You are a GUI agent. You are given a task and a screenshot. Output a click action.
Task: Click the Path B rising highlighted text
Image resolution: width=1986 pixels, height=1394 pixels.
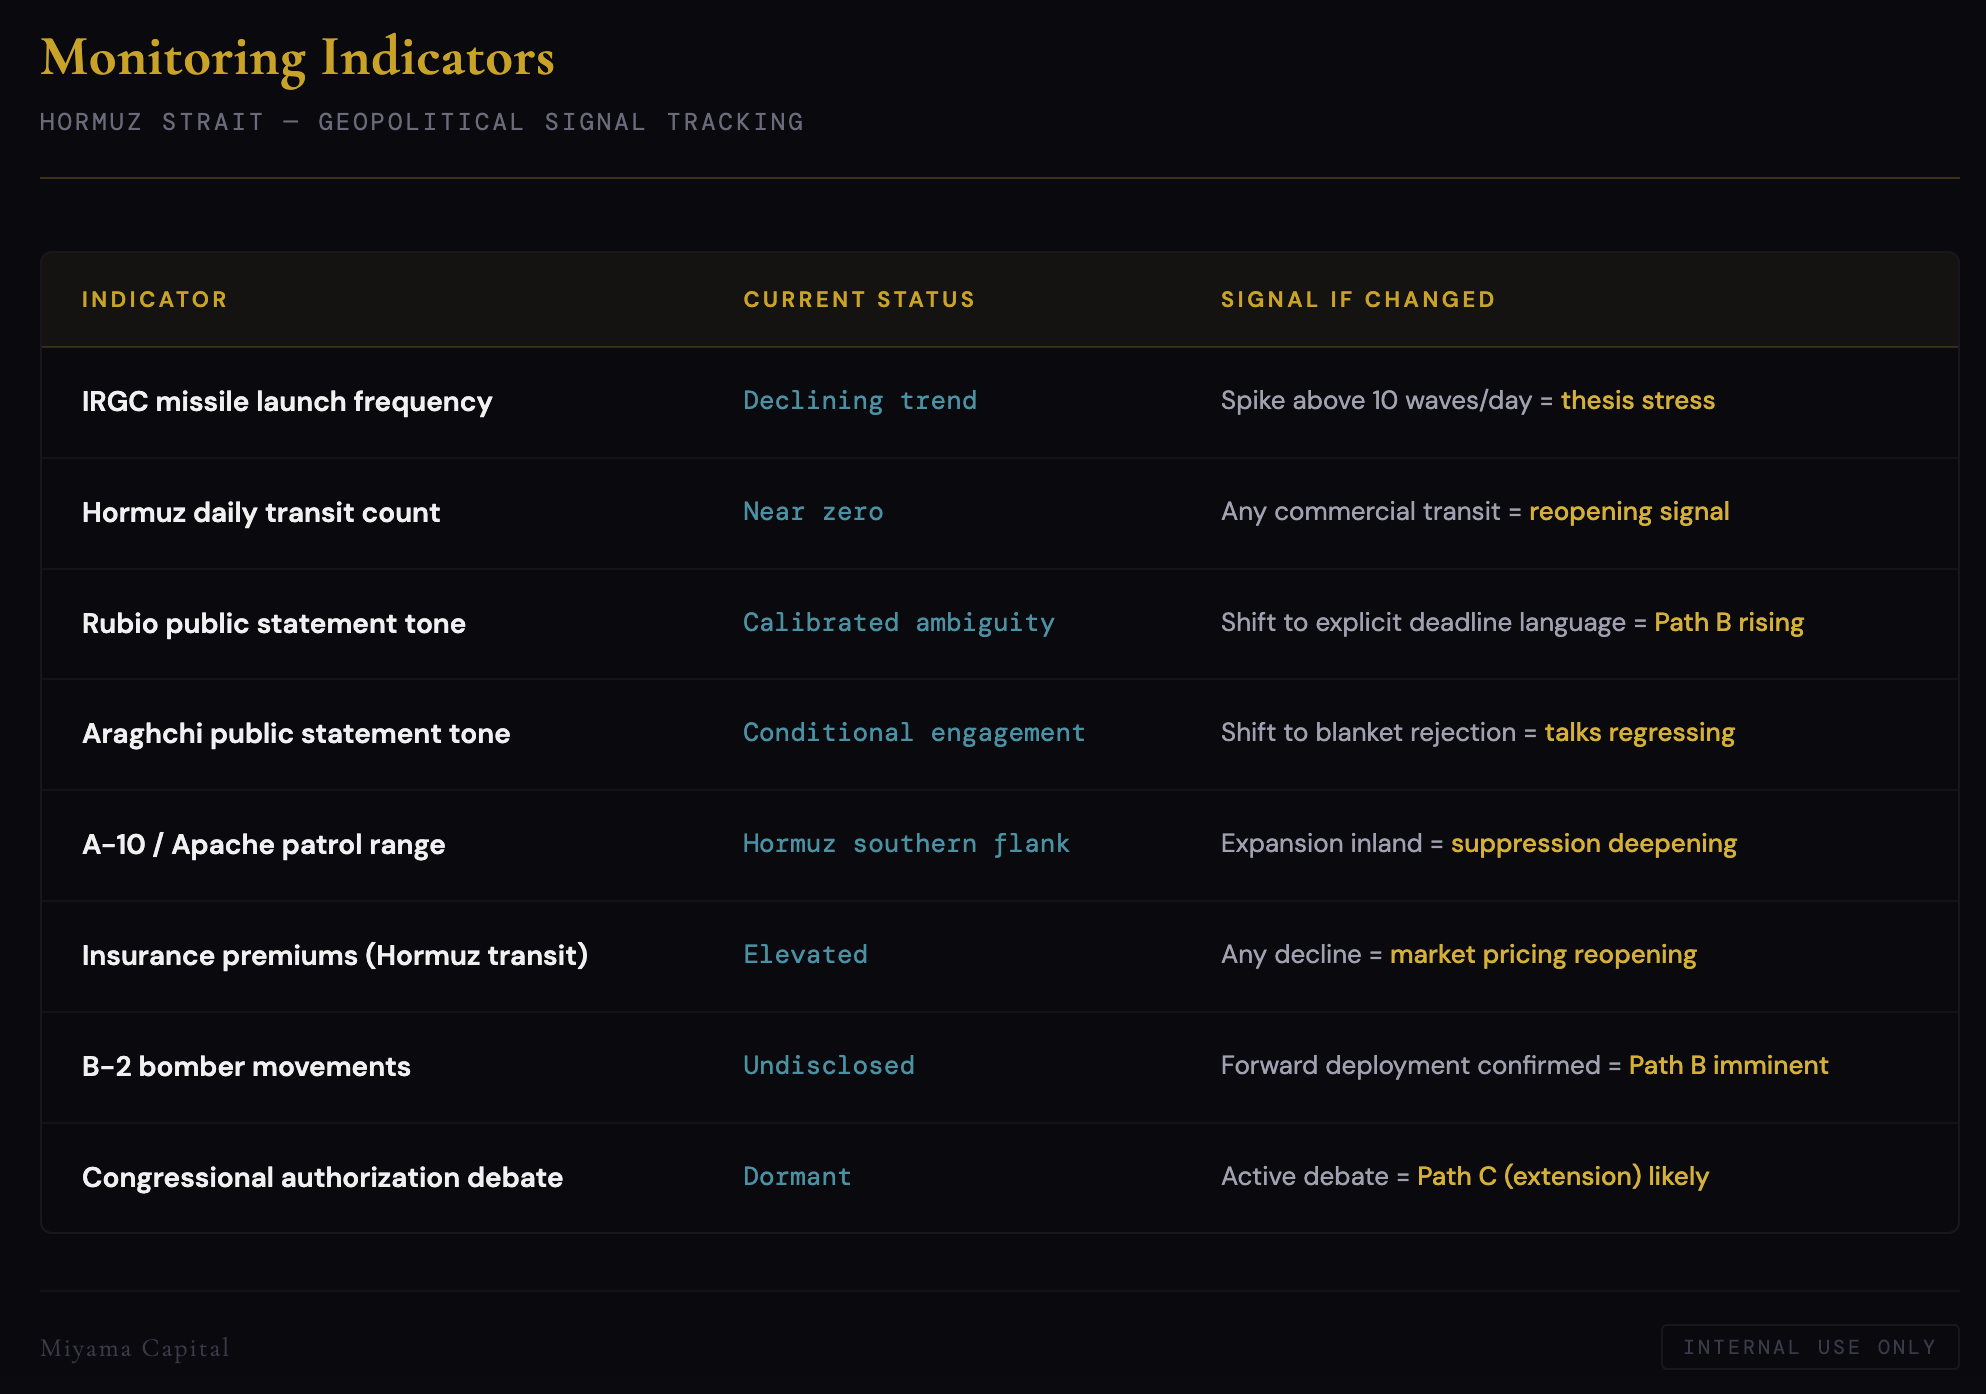click(1728, 623)
